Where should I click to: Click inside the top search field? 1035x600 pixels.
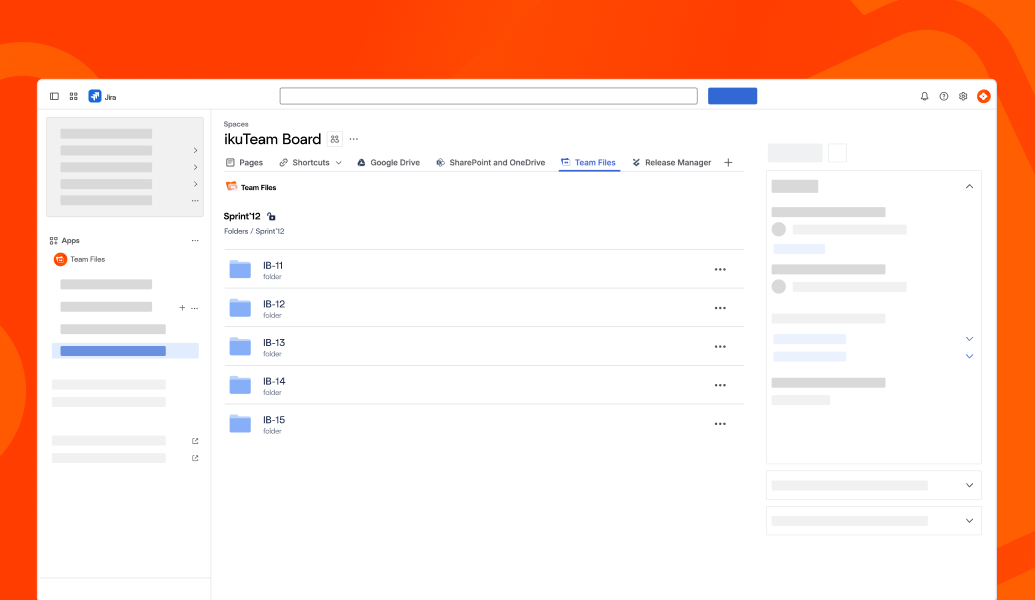coord(489,95)
